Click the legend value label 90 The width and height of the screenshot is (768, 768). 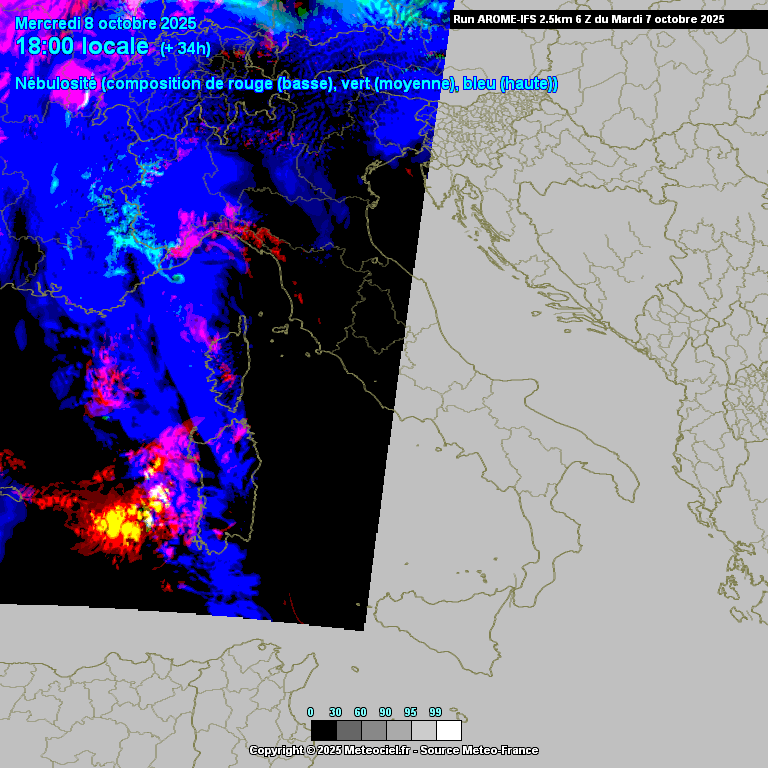point(386,712)
